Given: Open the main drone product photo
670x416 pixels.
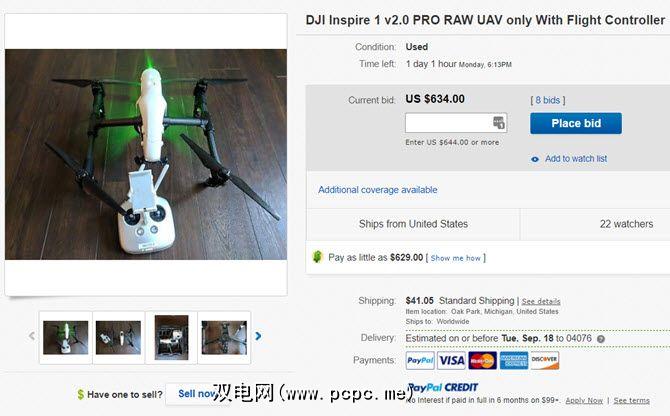Looking at the screenshot, I should tap(146, 154).
